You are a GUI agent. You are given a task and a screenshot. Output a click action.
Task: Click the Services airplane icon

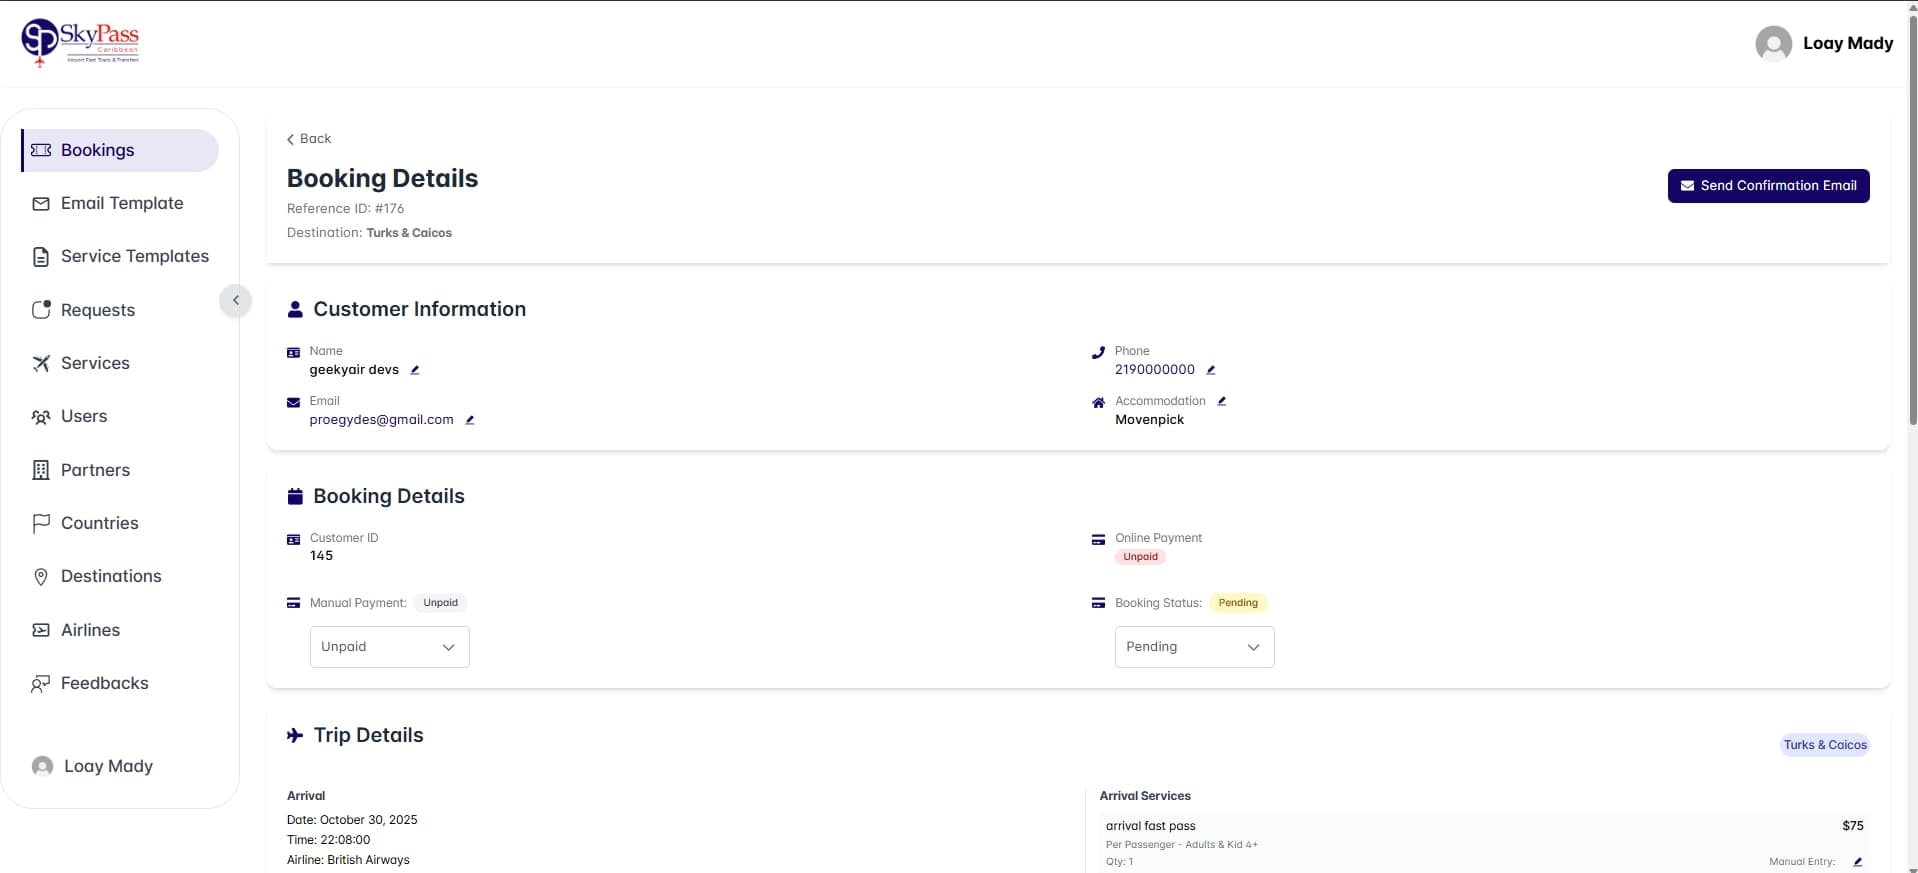point(41,363)
